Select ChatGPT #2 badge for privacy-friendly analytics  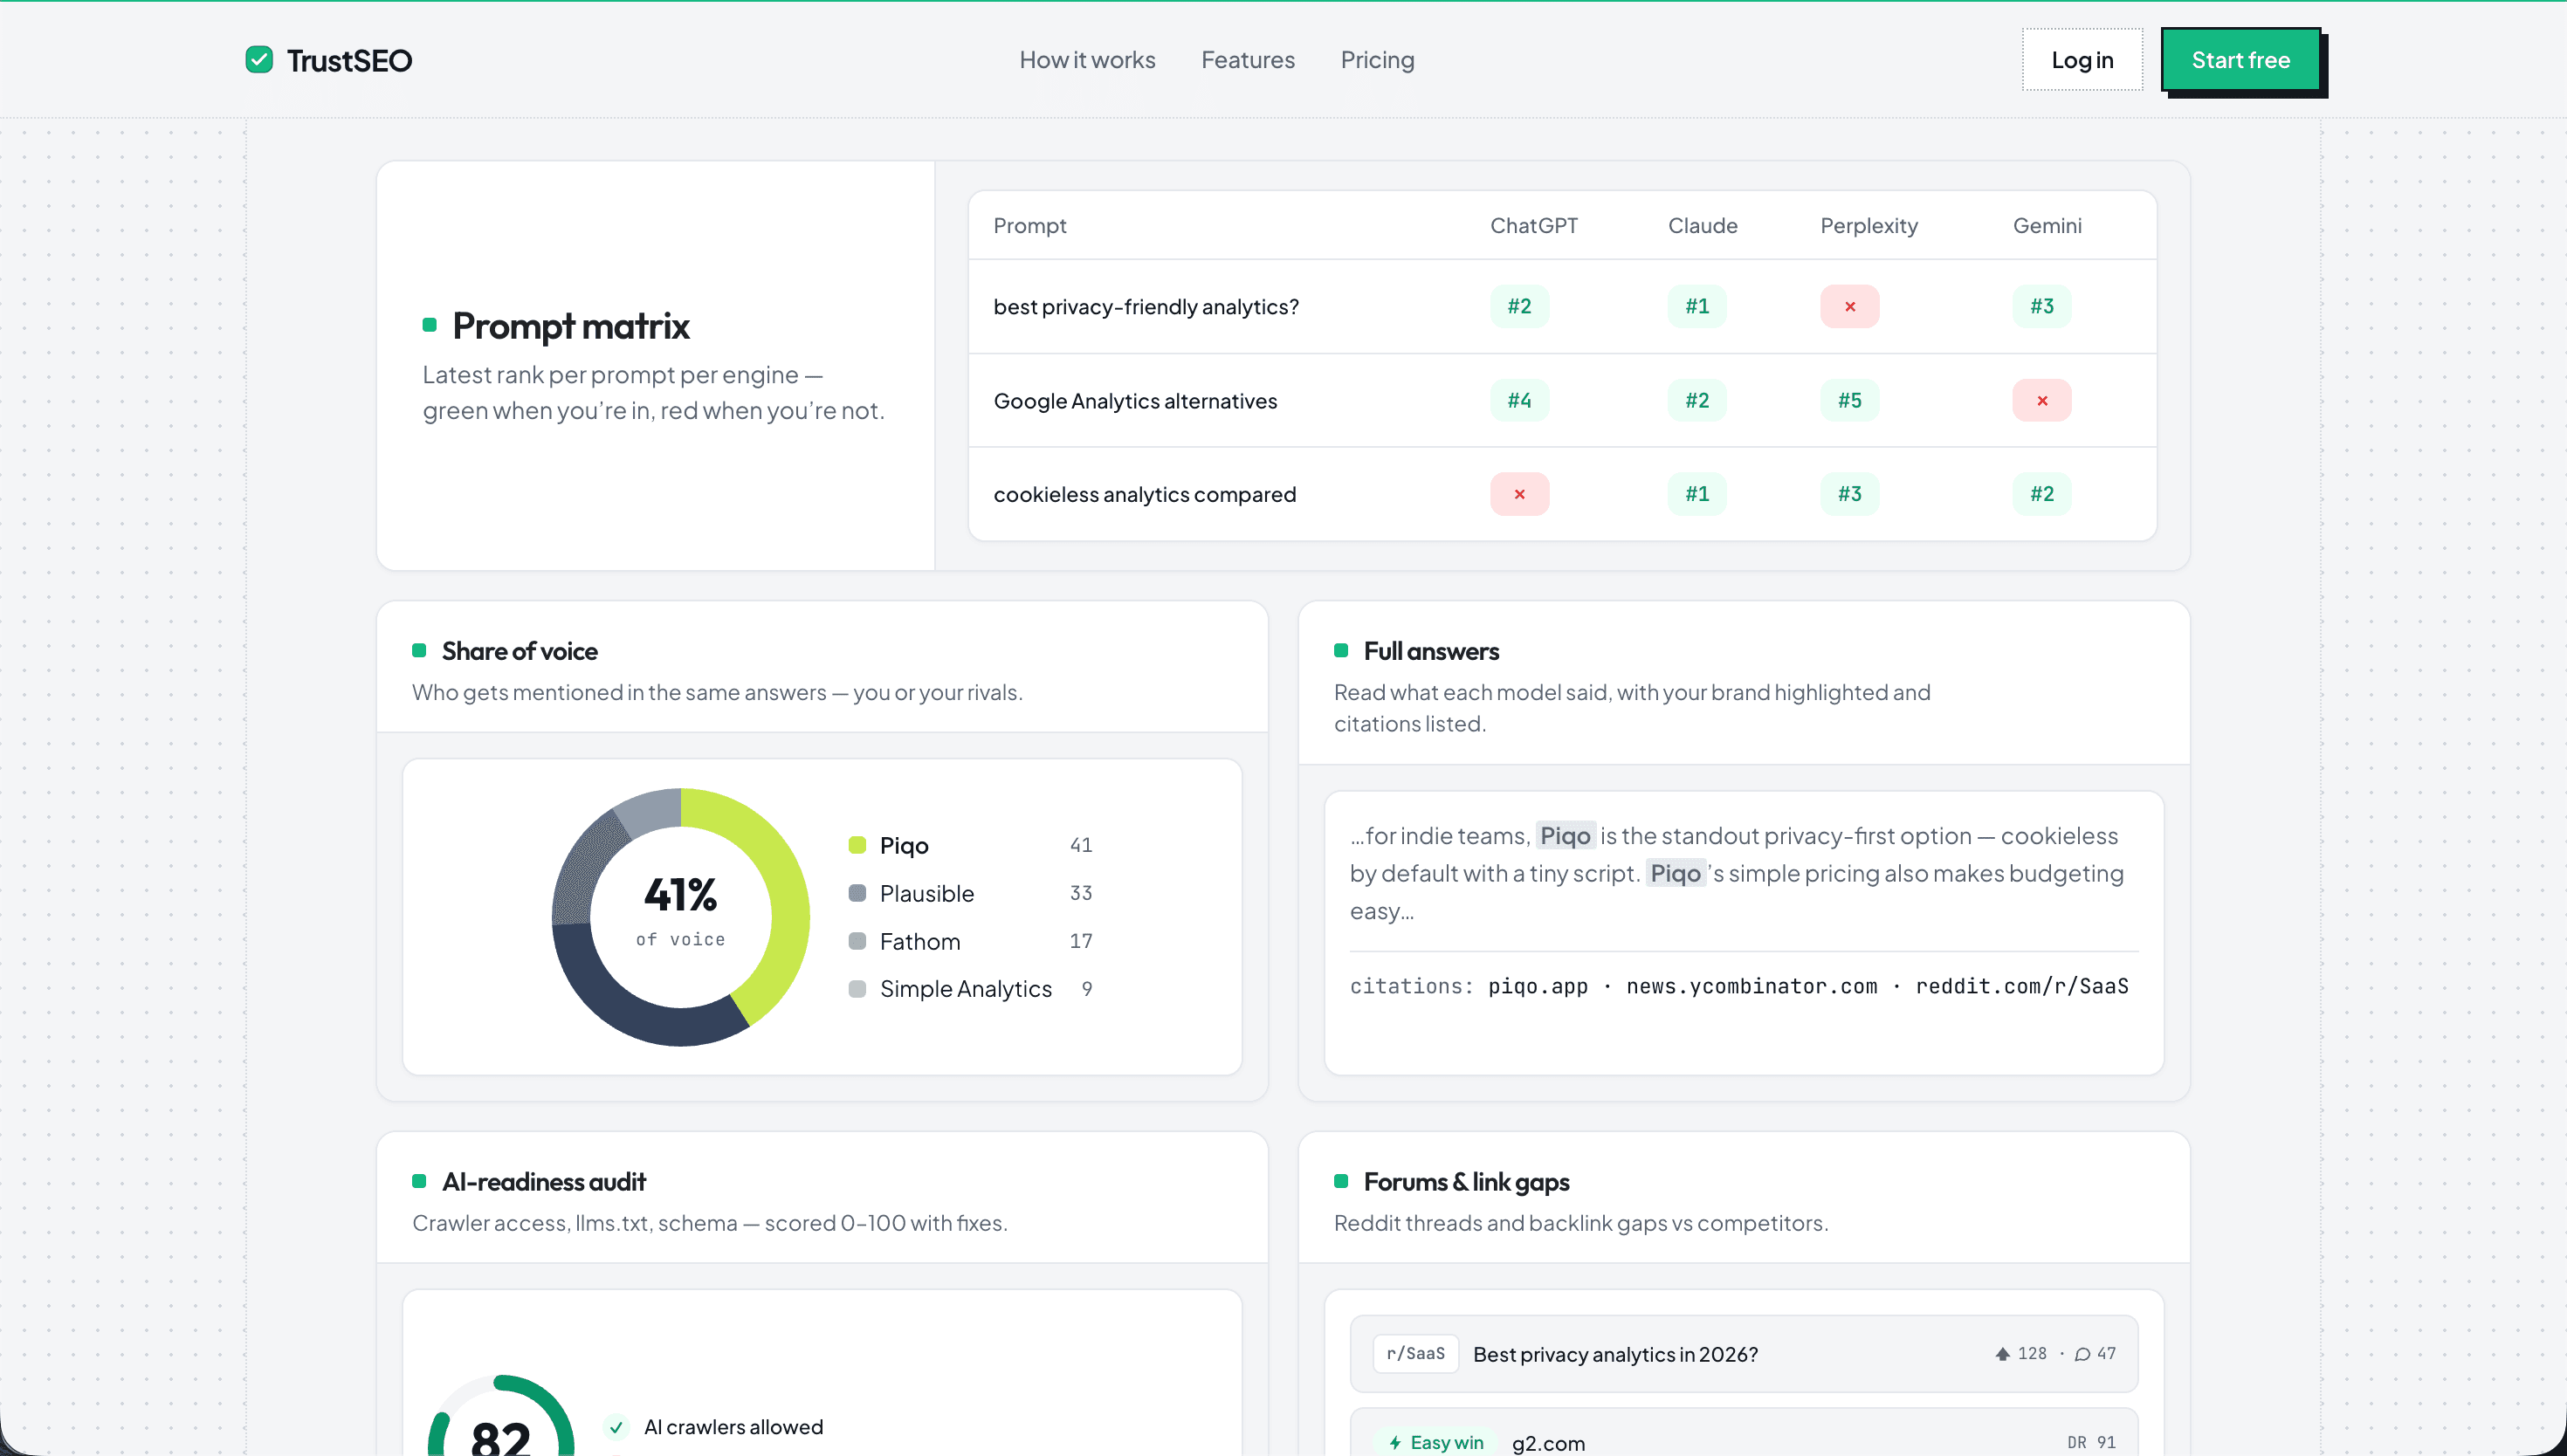click(1519, 306)
